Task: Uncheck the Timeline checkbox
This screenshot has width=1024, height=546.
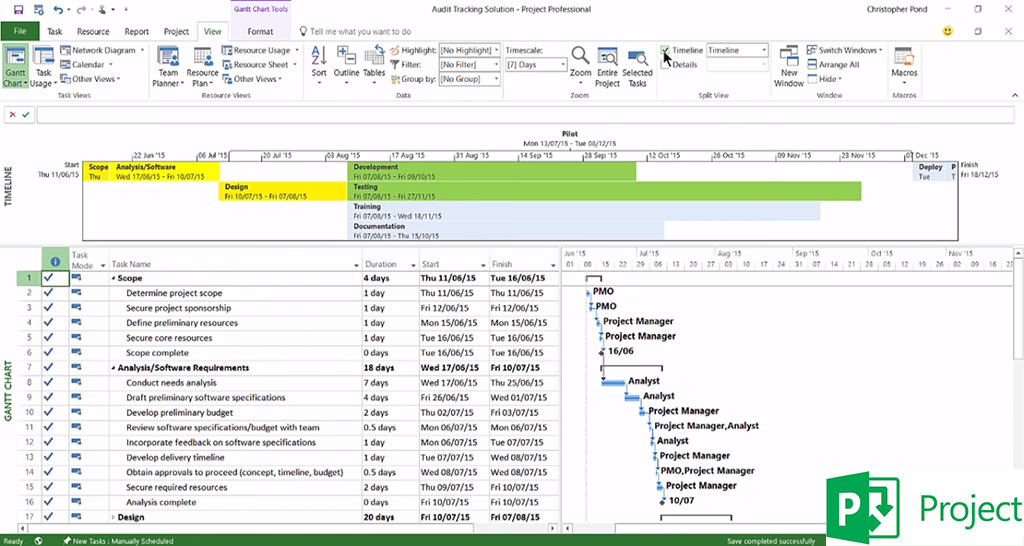Action: pyautogui.click(x=666, y=50)
